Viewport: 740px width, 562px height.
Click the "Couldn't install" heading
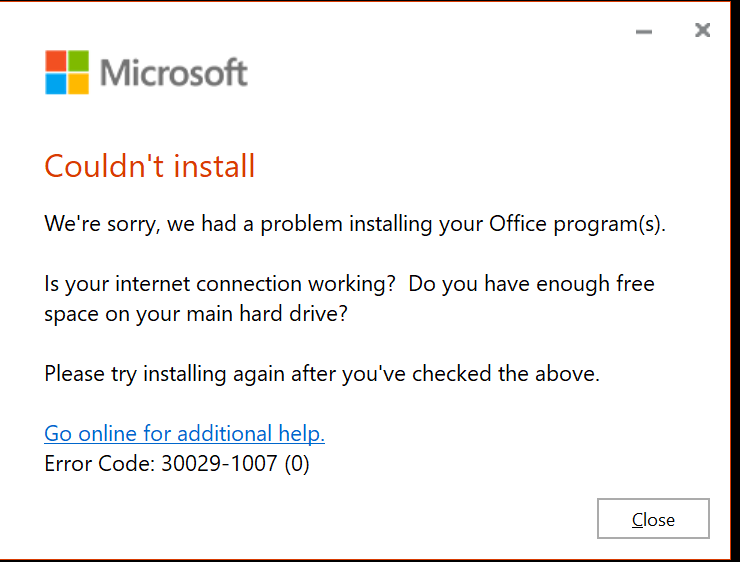click(x=150, y=166)
